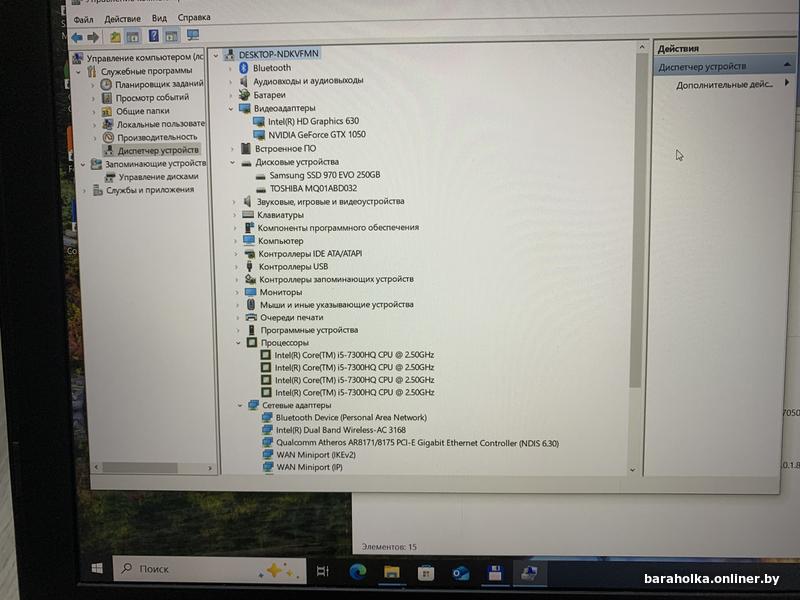Image resolution: width=800 pixels, height=600 pixels.
Task: Click the Back arrow toolbar icon
Action: point(77,37)
